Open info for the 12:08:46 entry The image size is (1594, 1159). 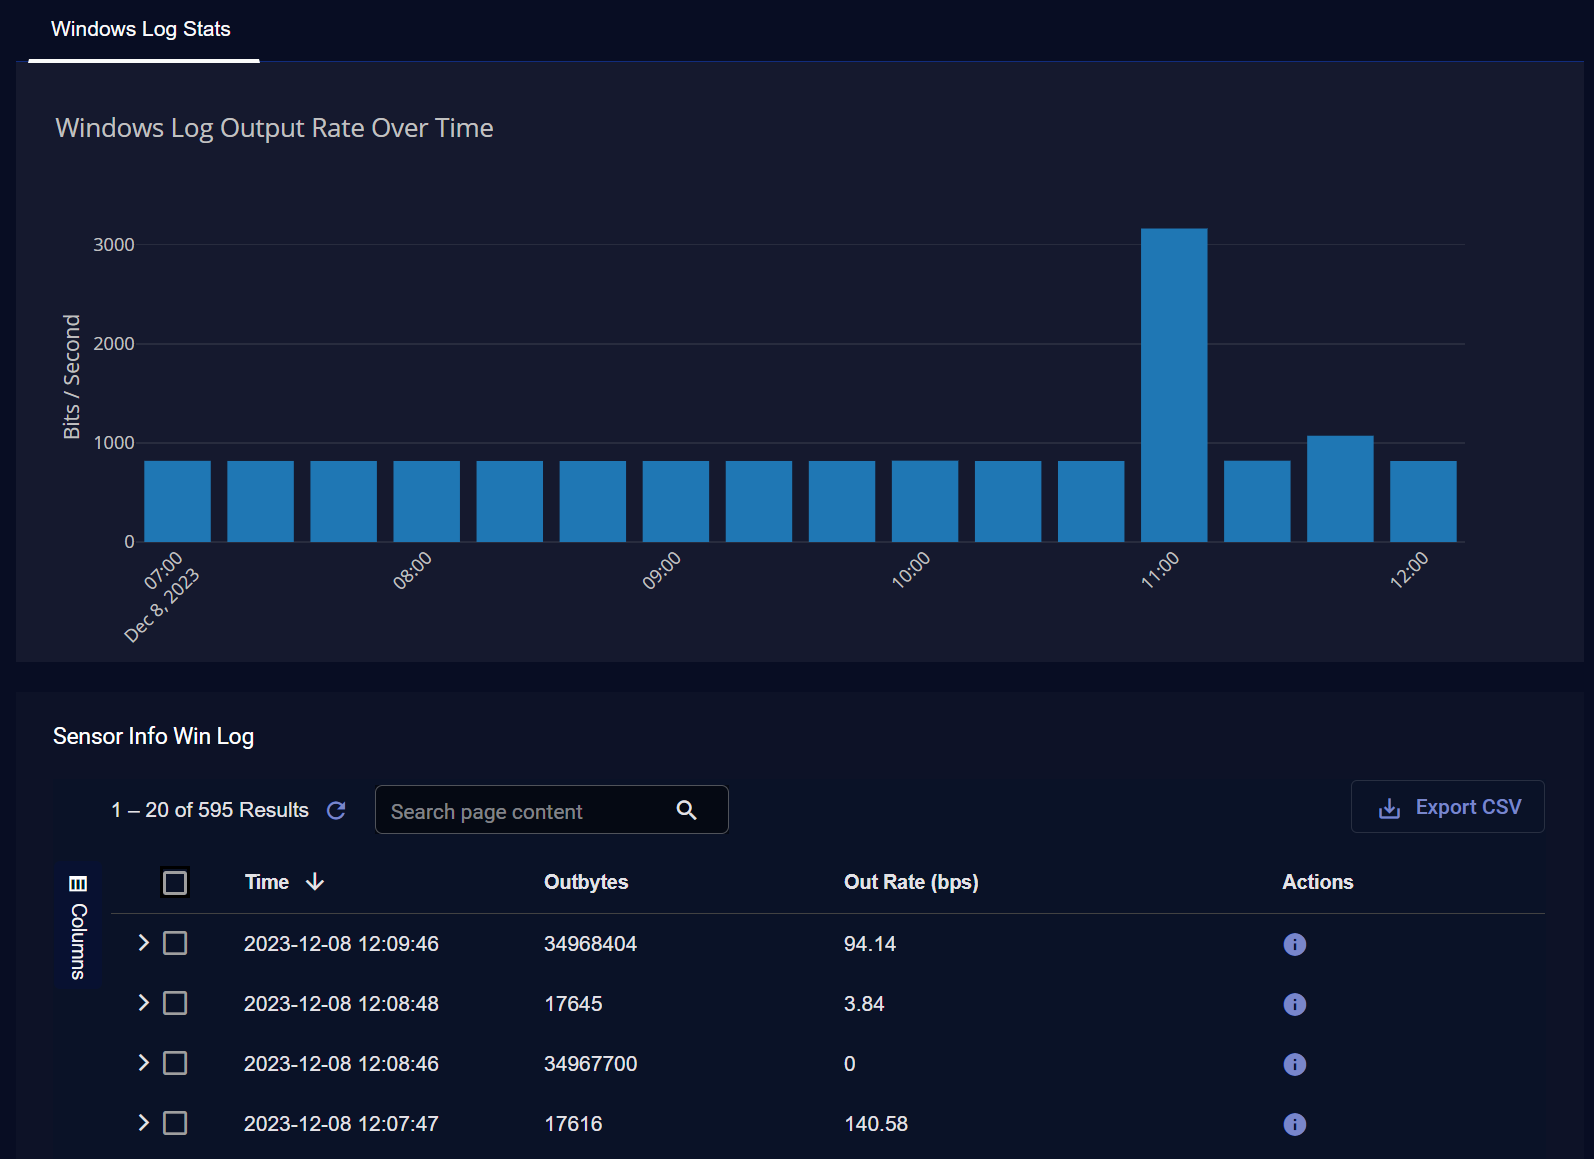pyautogui.click(x=1294, y=1064)
